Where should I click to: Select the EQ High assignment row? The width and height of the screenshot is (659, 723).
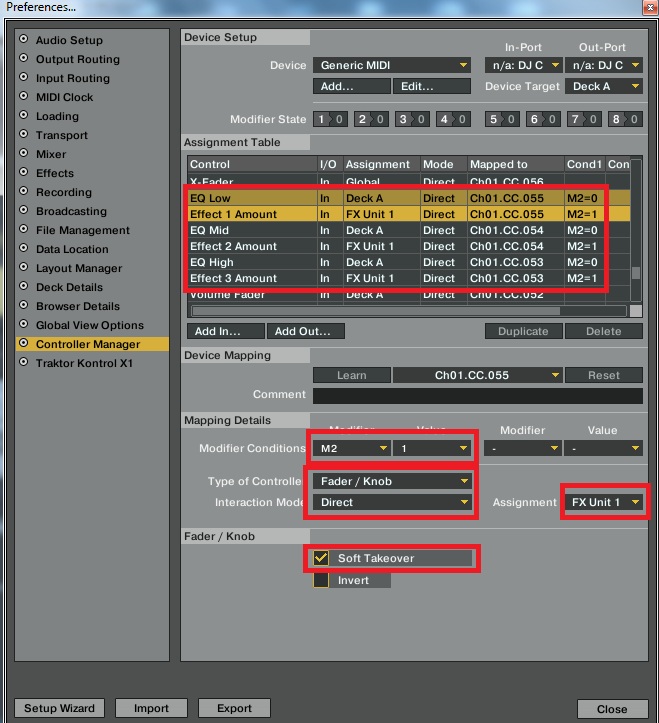(x=409, y=262)
